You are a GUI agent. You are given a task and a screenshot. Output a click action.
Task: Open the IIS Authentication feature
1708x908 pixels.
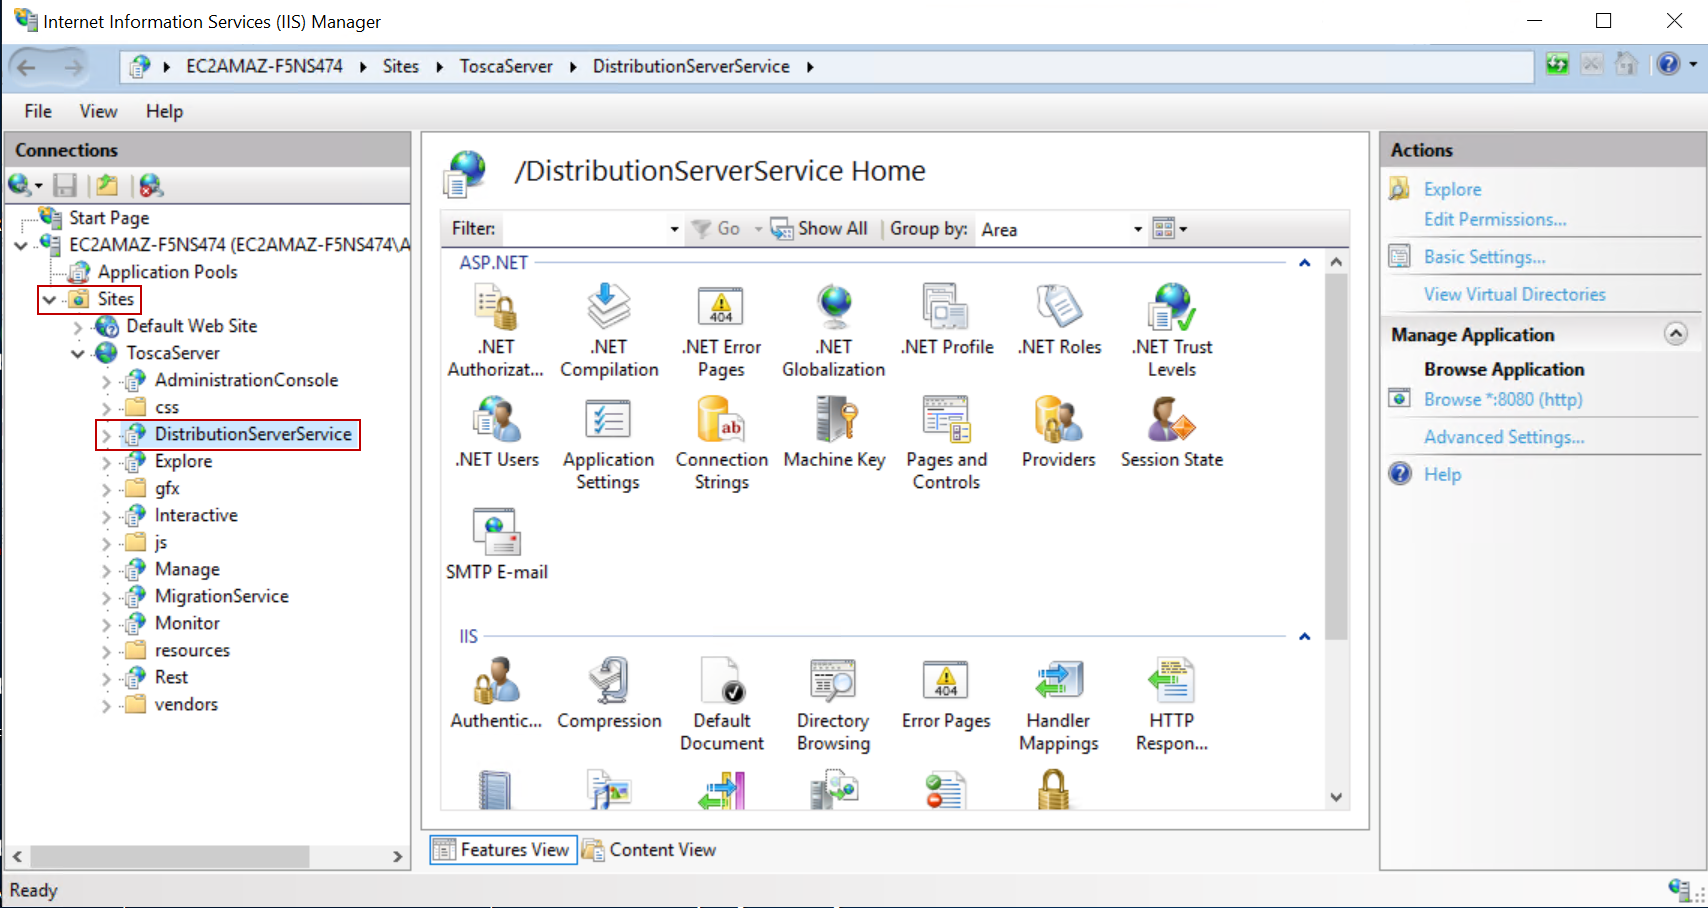pyautogui.click(x=496, y=693)
